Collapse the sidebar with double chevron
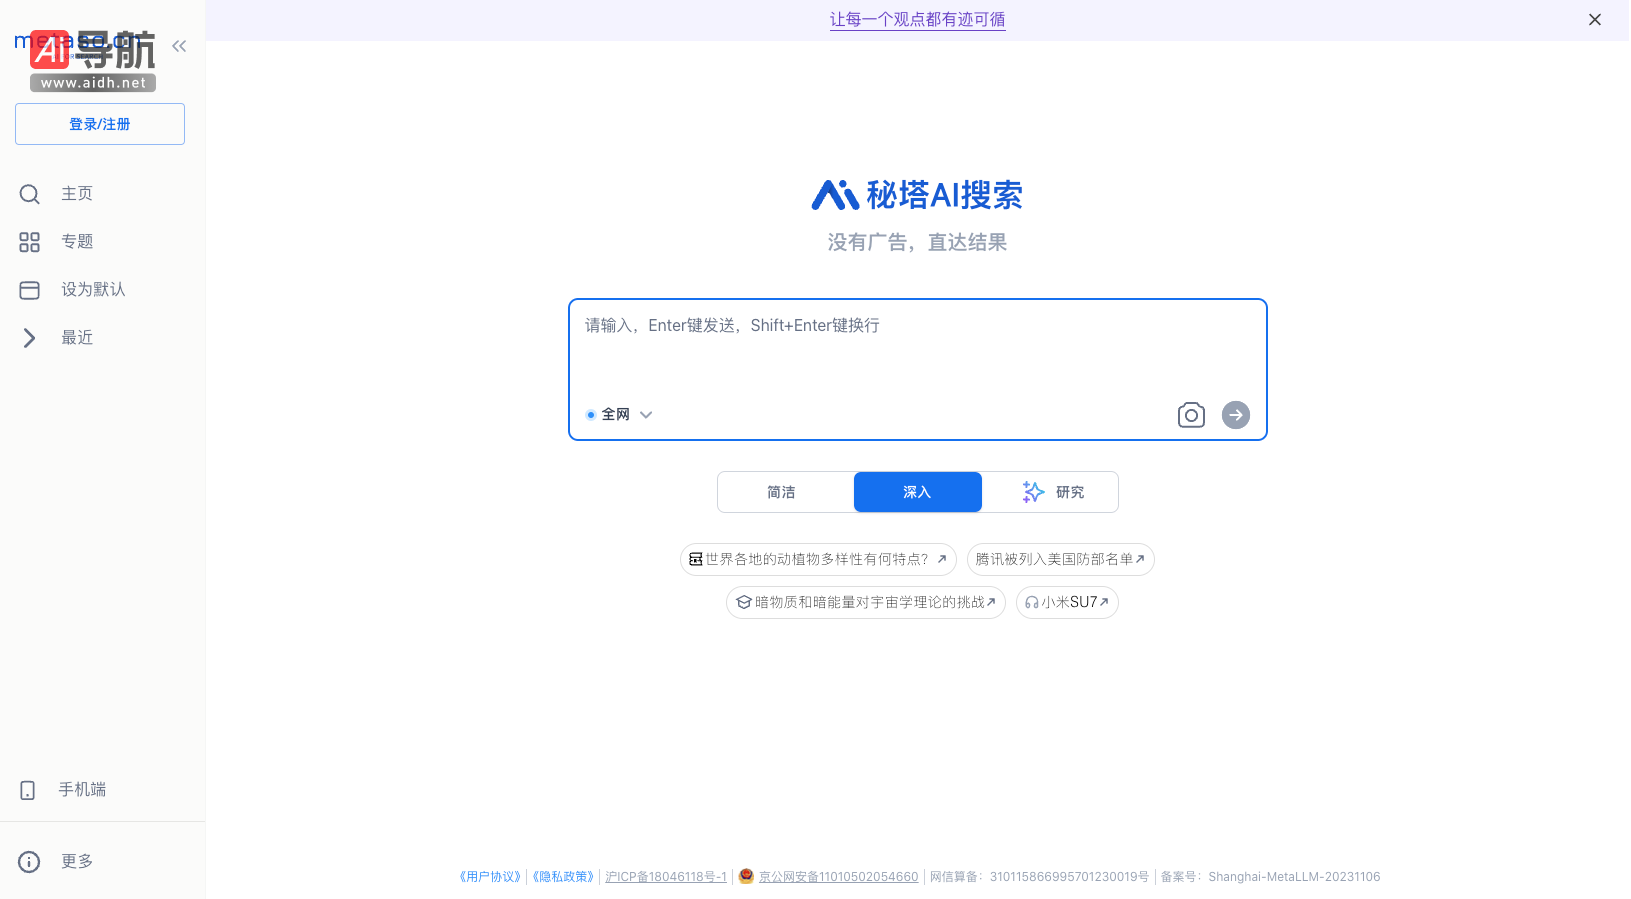Image resolution: width=1631 pixels, height=899 pixels. coord(179,46)
